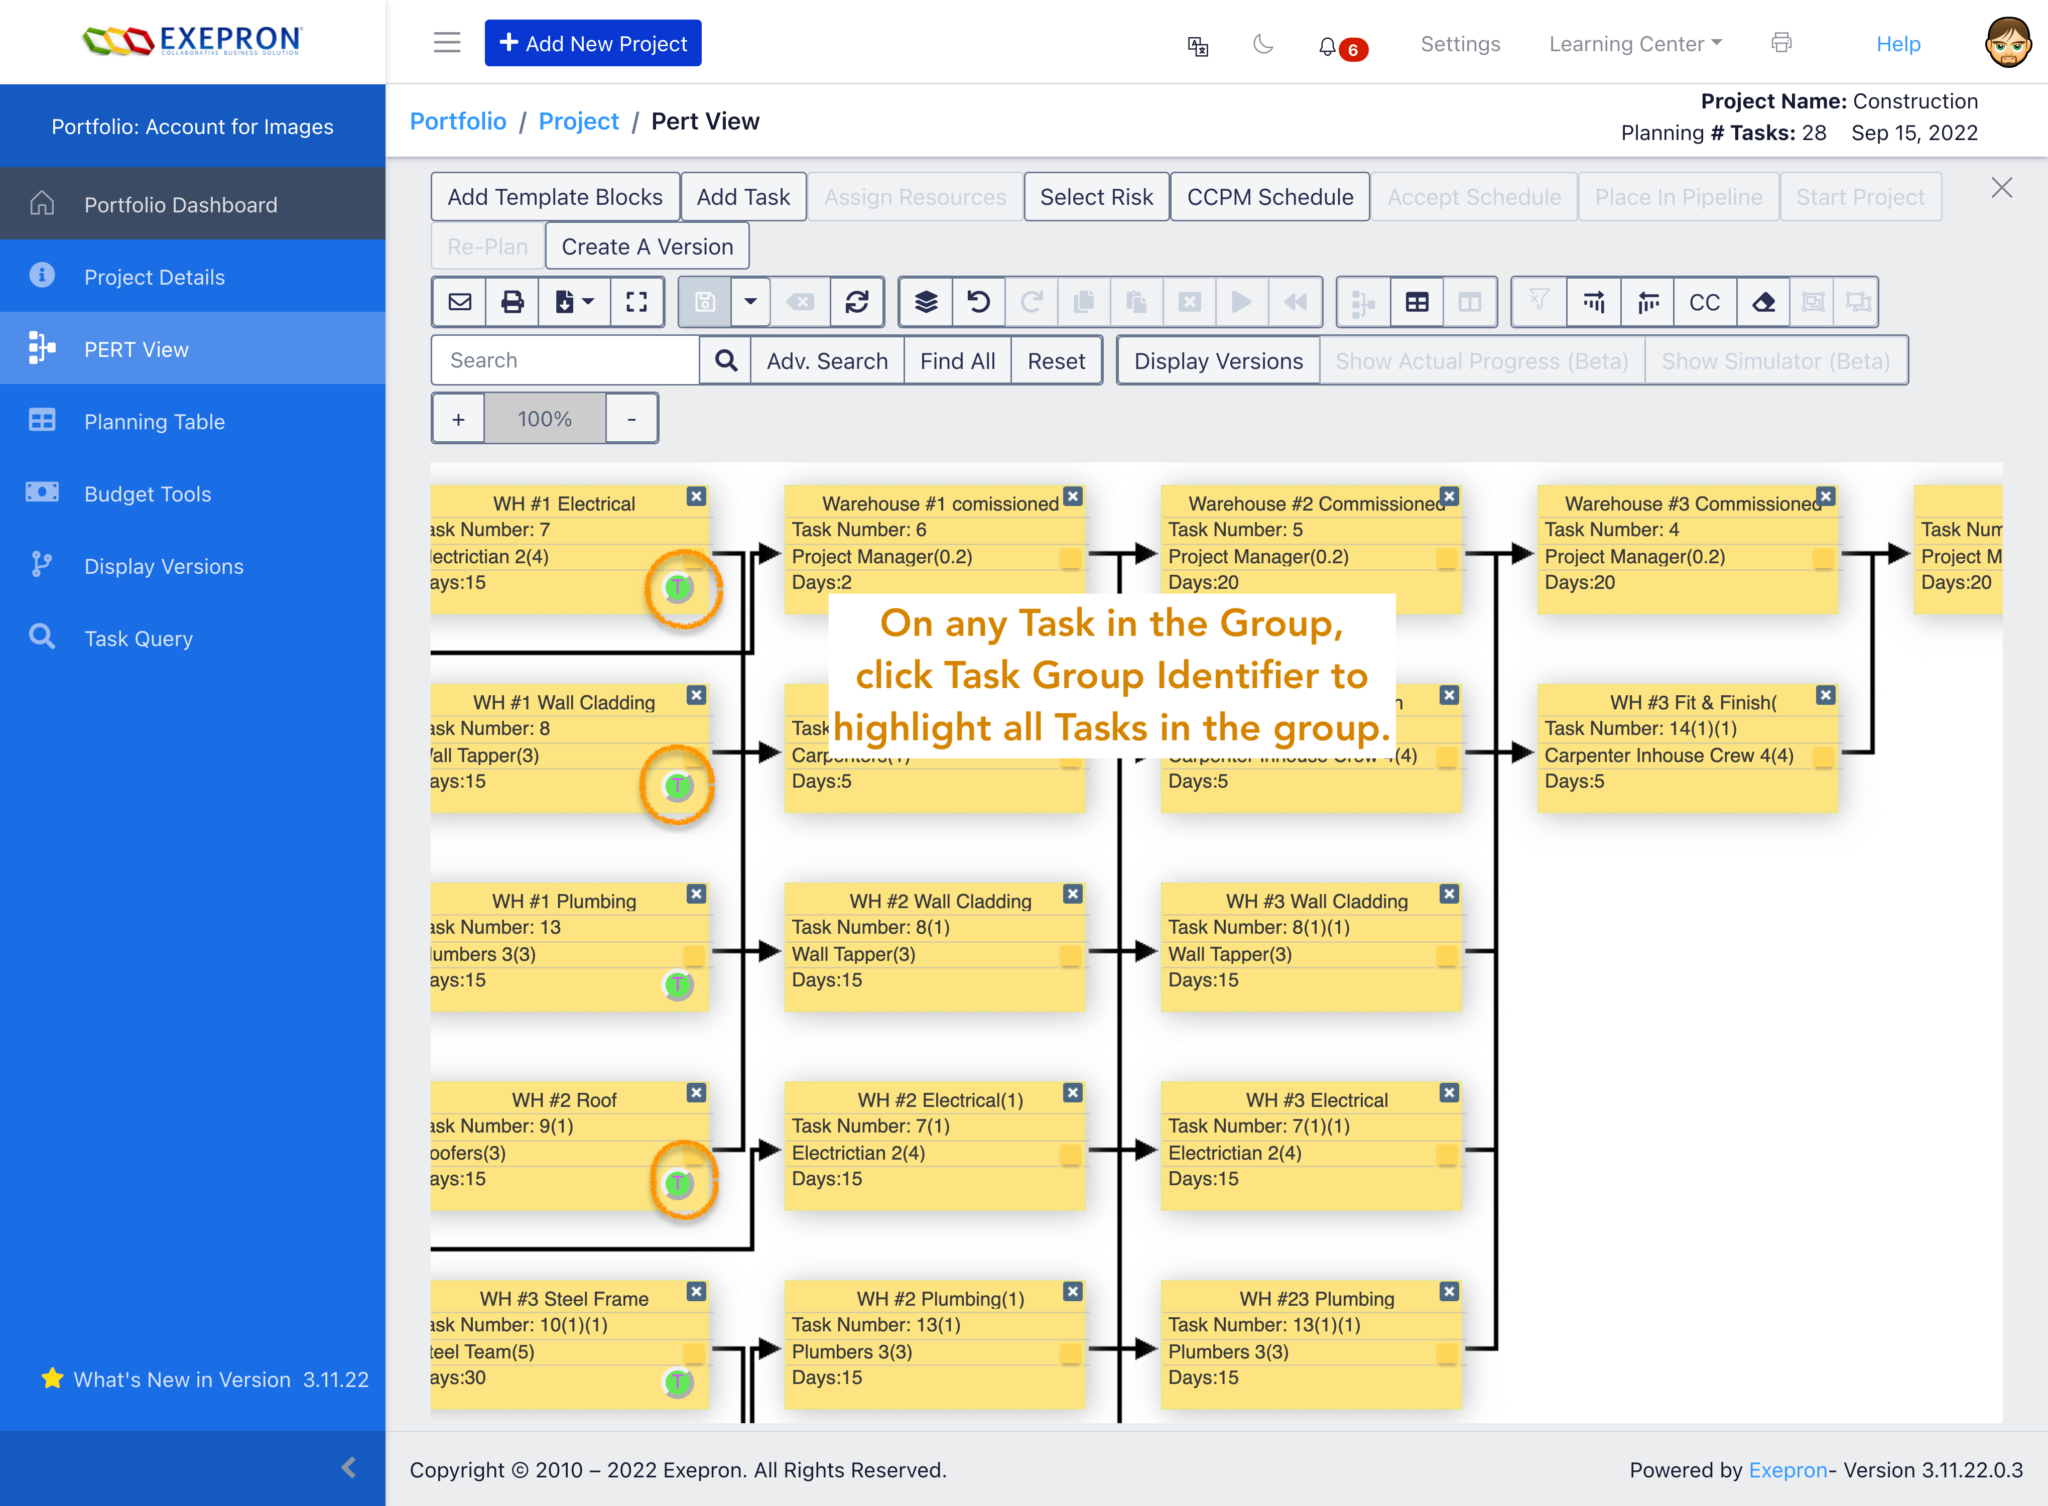This screenshot has width=2048, height=1506.
Task: Click the envelope email icon in the toolbar
Action: click(x=459, y=301)
